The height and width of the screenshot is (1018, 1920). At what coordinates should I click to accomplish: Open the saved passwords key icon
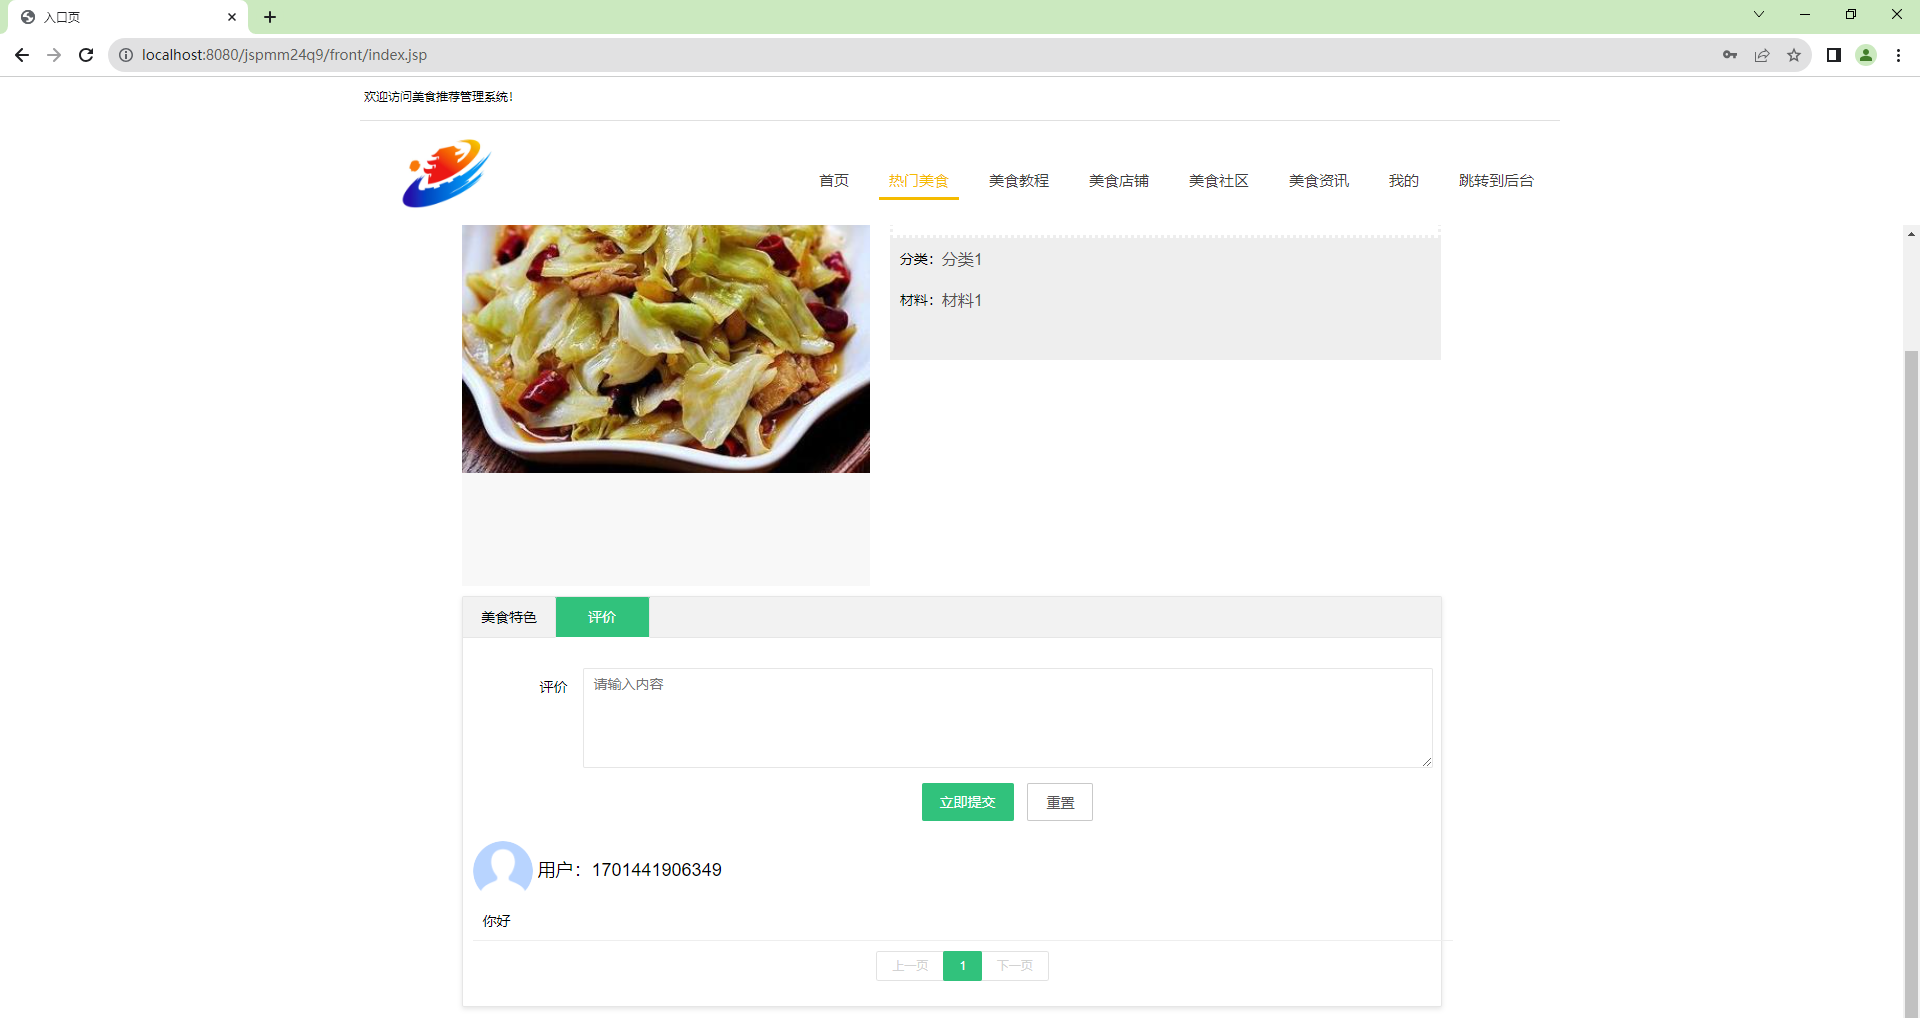pos(1730,55)
